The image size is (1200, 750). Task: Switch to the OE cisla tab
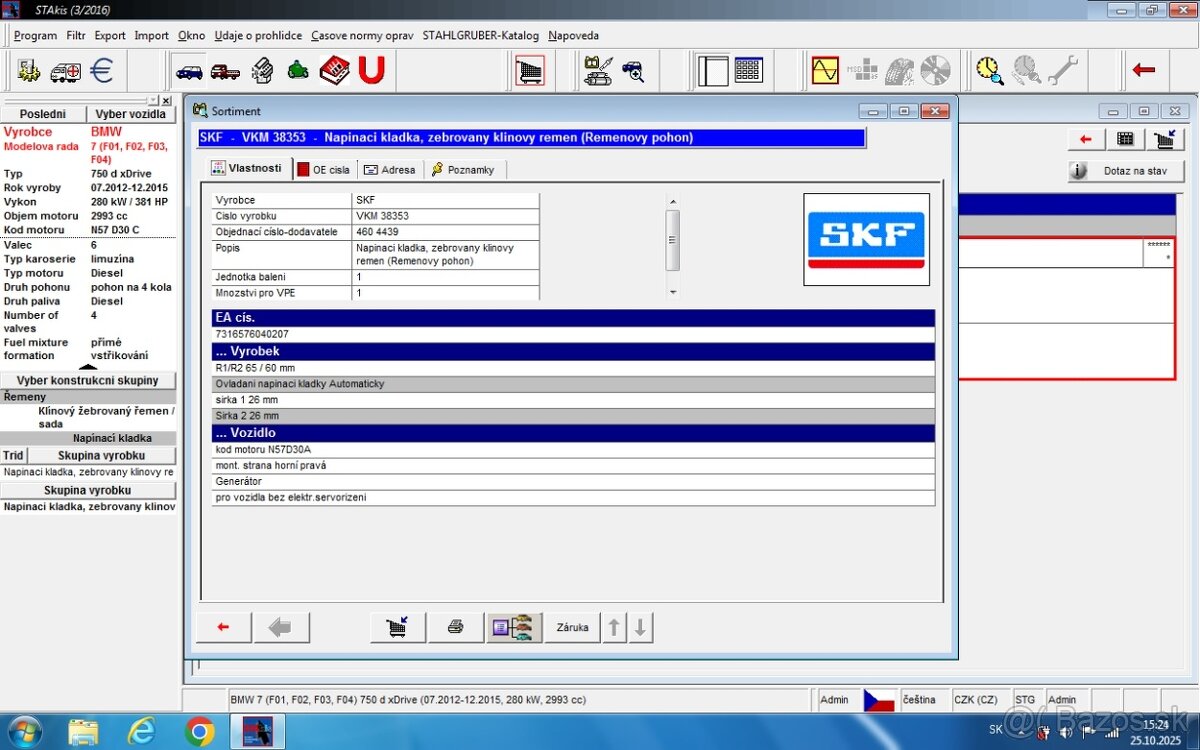pyautogui.click(x=324, y=169)
